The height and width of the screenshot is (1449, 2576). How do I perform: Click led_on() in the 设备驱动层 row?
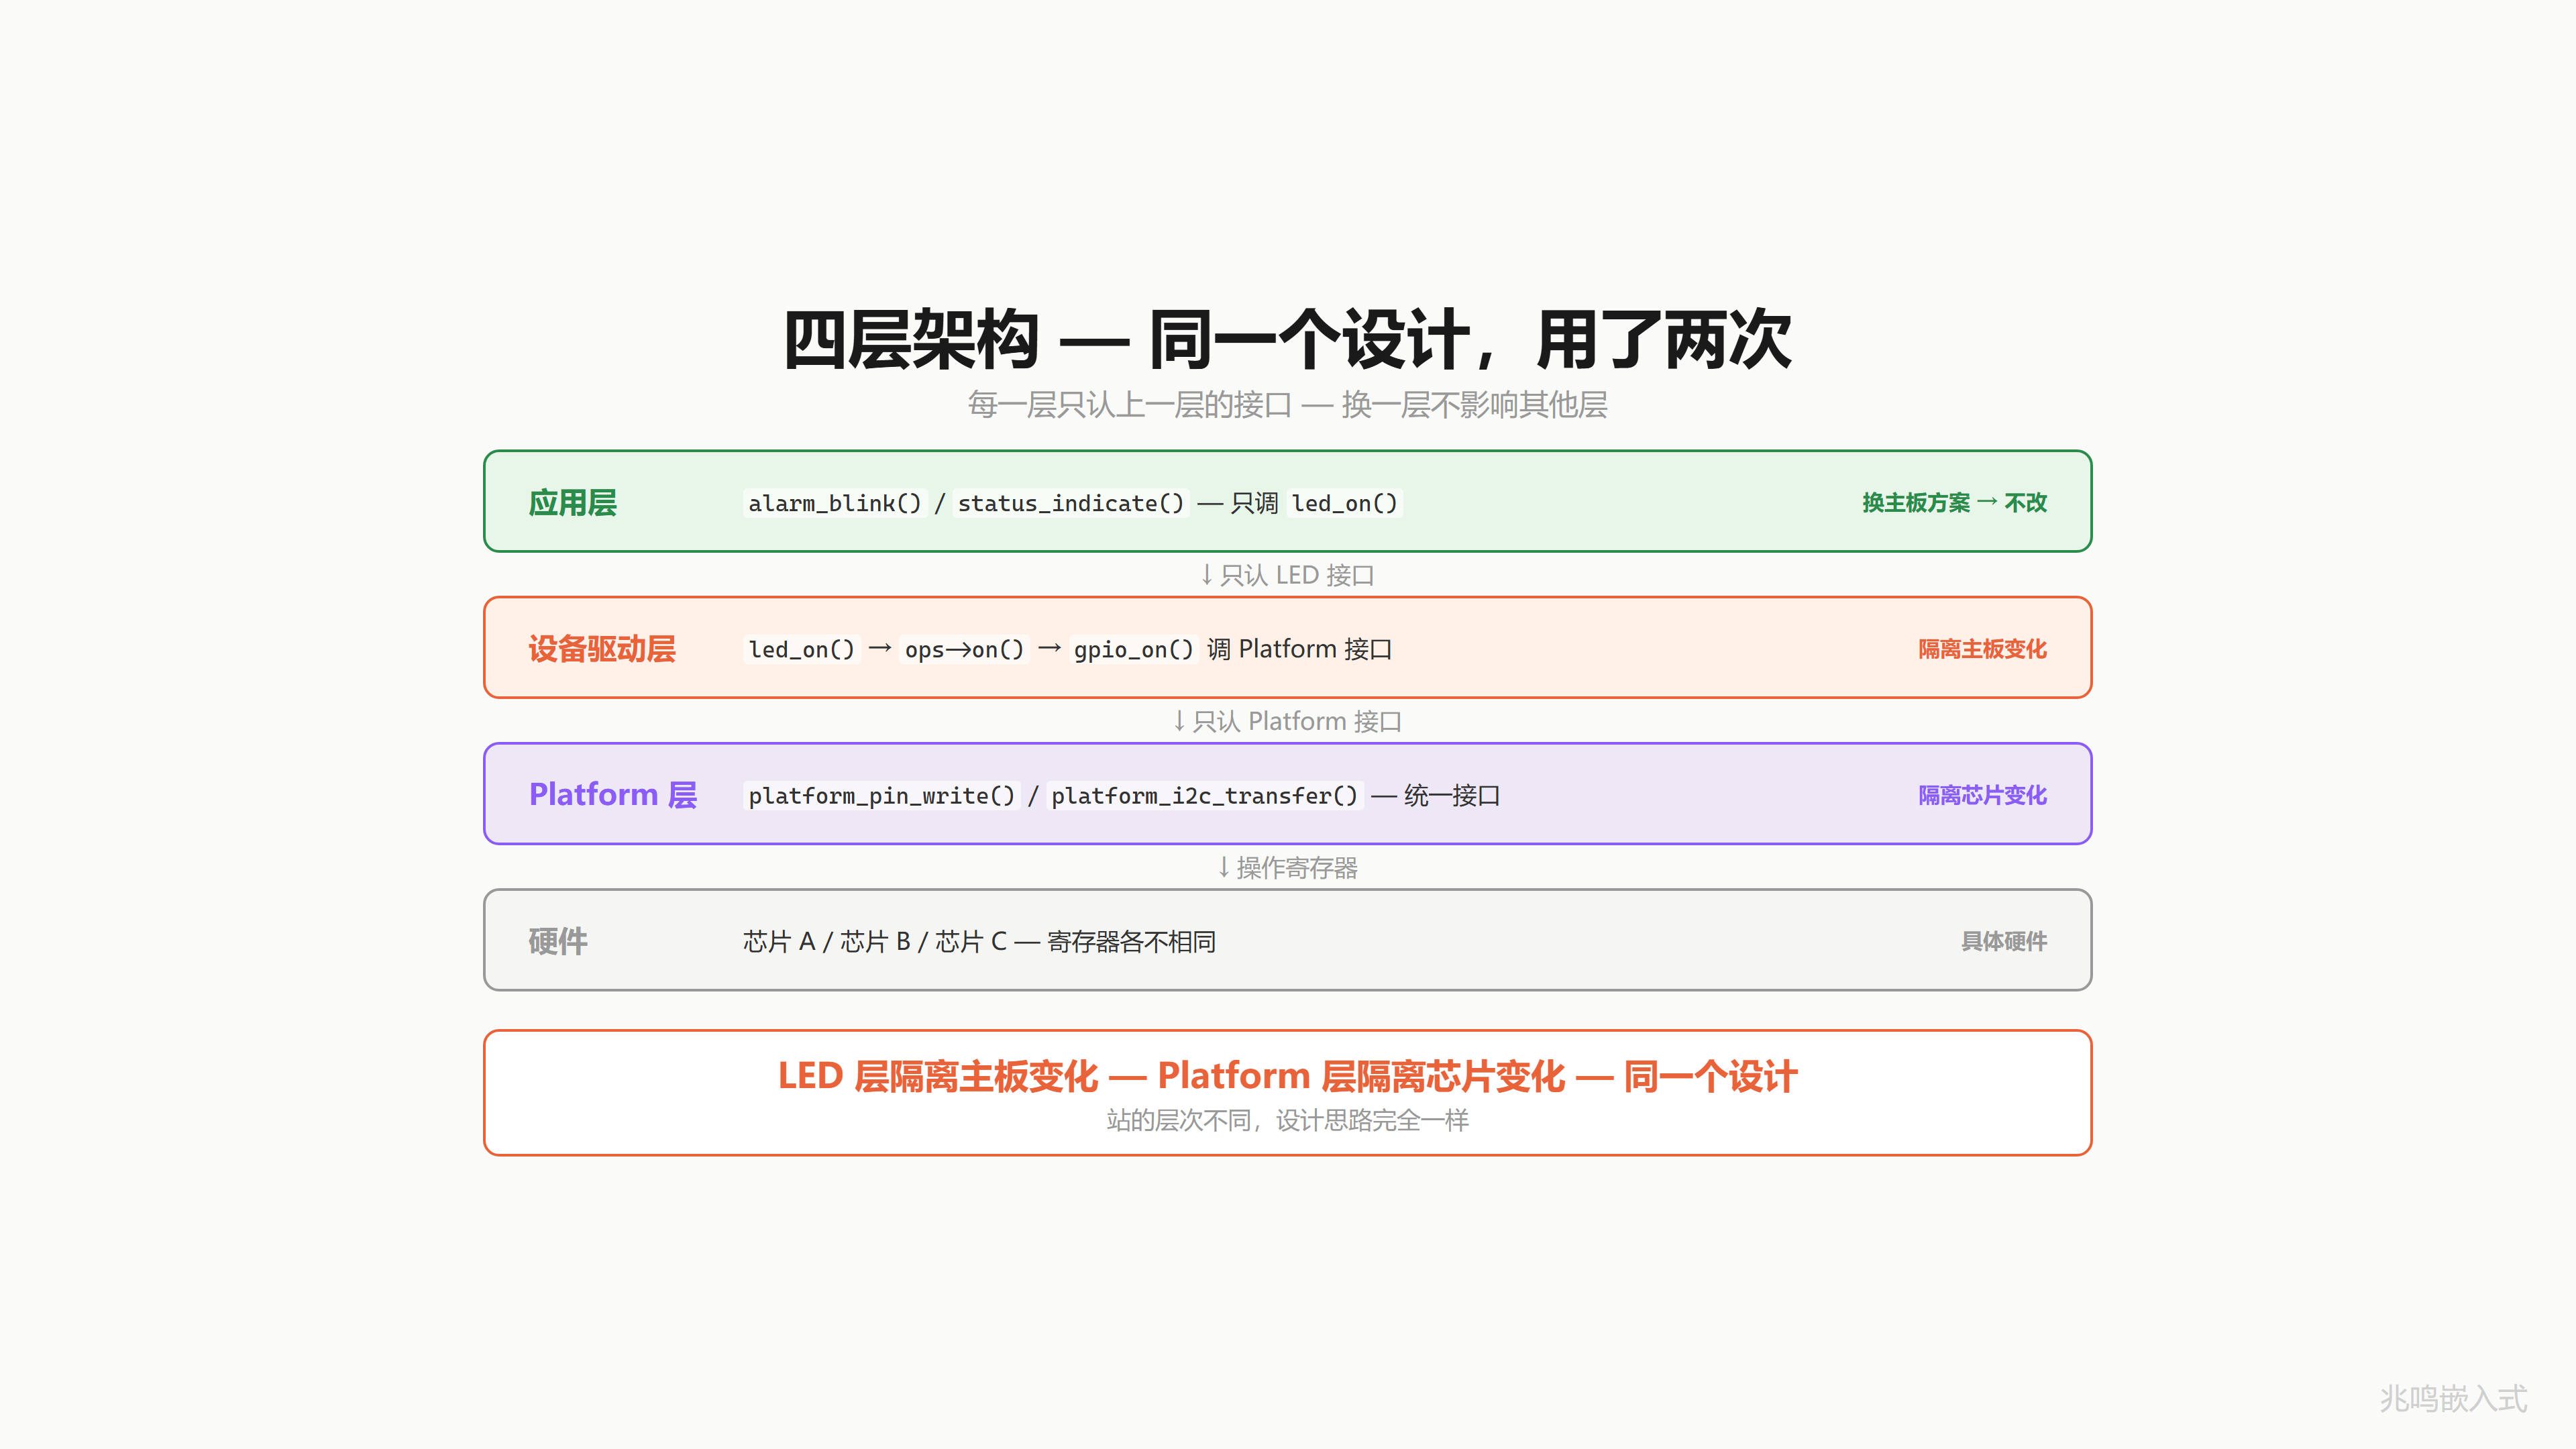point(802,649)
